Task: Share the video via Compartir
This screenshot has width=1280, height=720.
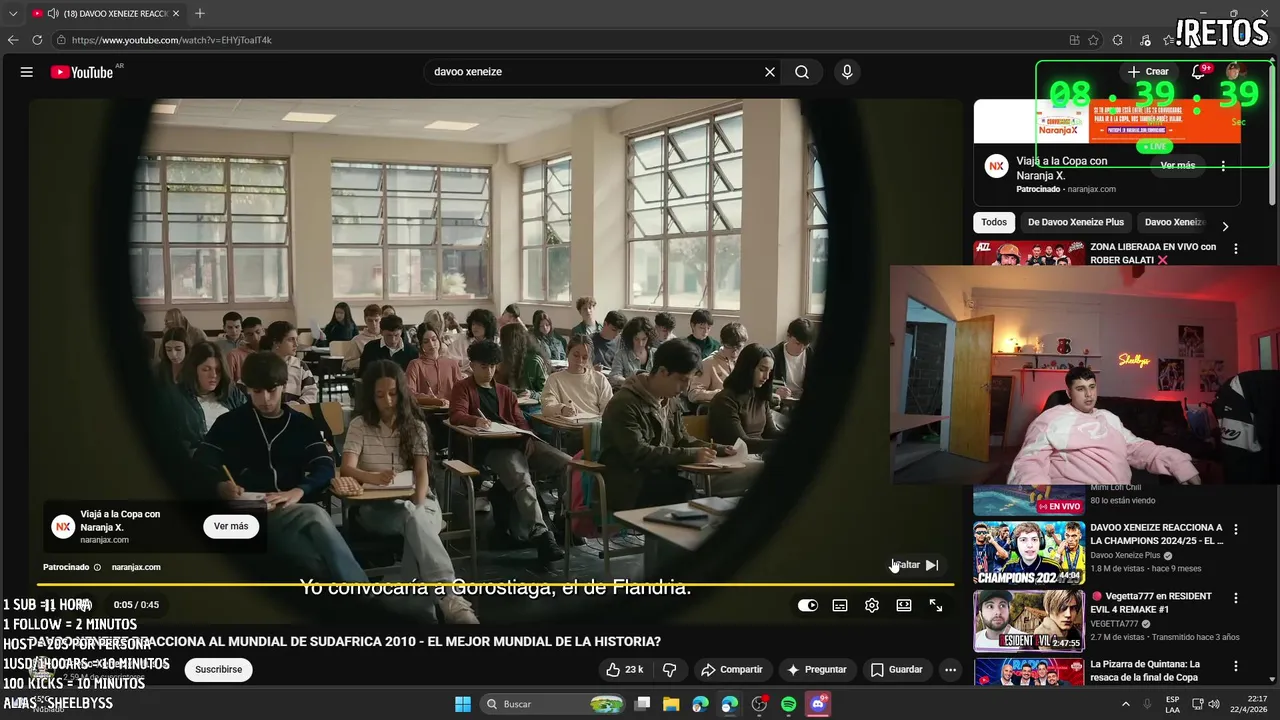Action: [732, 669]
